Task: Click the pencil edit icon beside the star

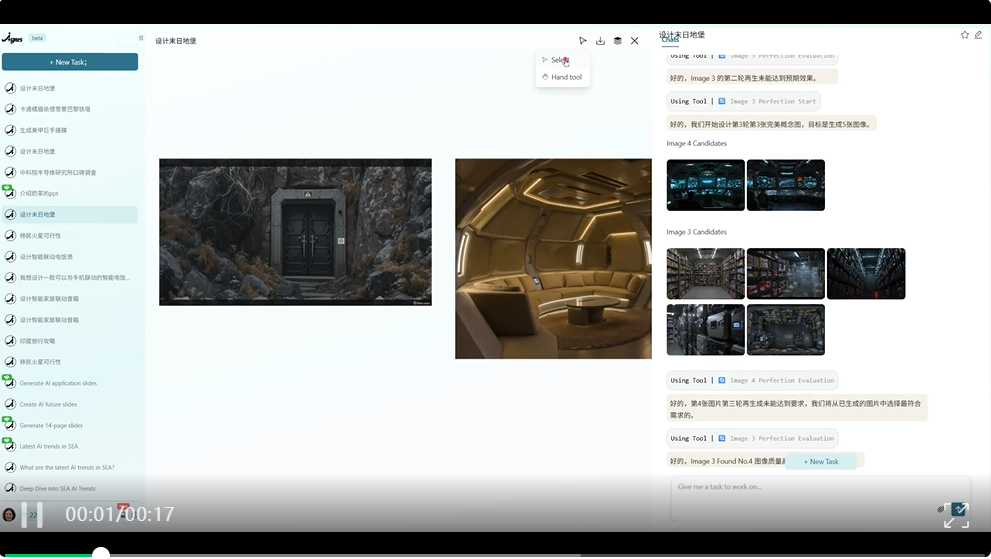Action: point(978,35)
